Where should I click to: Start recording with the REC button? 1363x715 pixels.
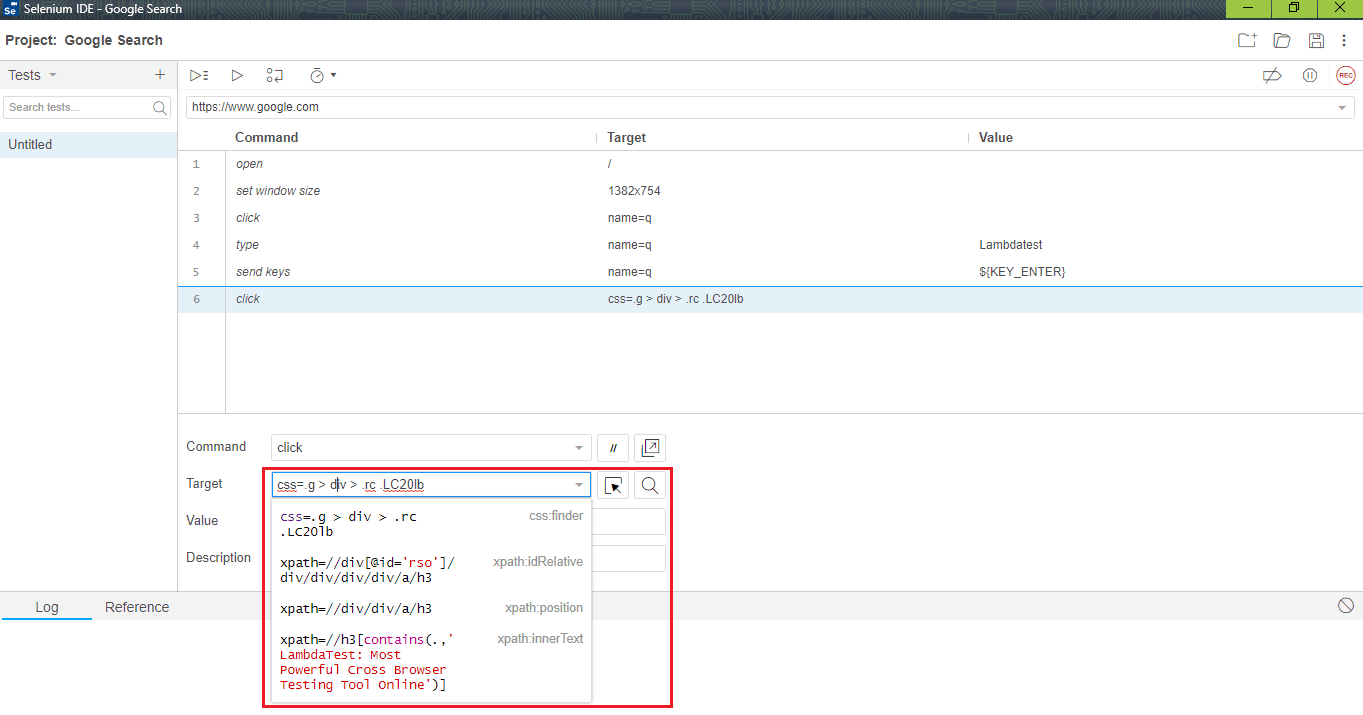click(1345, 75)
